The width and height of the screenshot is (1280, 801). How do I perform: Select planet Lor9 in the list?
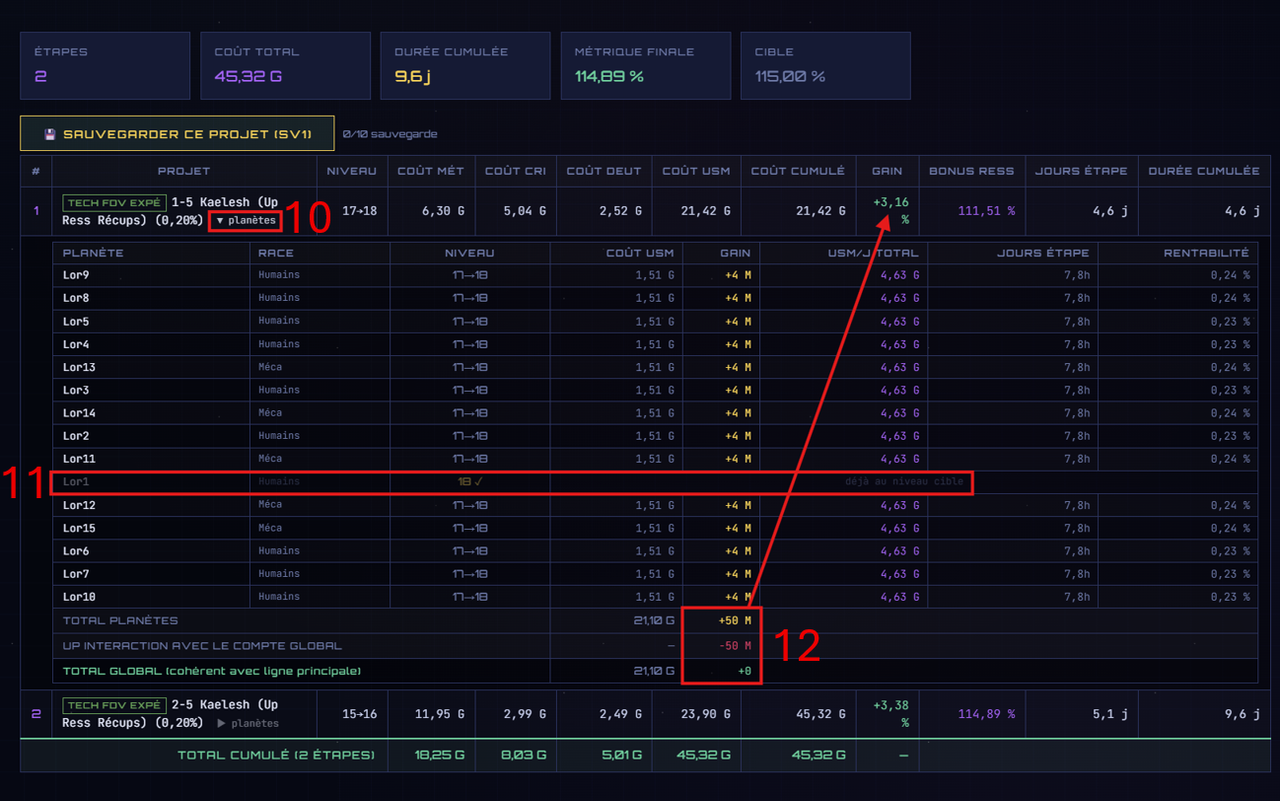click(76, 275)
